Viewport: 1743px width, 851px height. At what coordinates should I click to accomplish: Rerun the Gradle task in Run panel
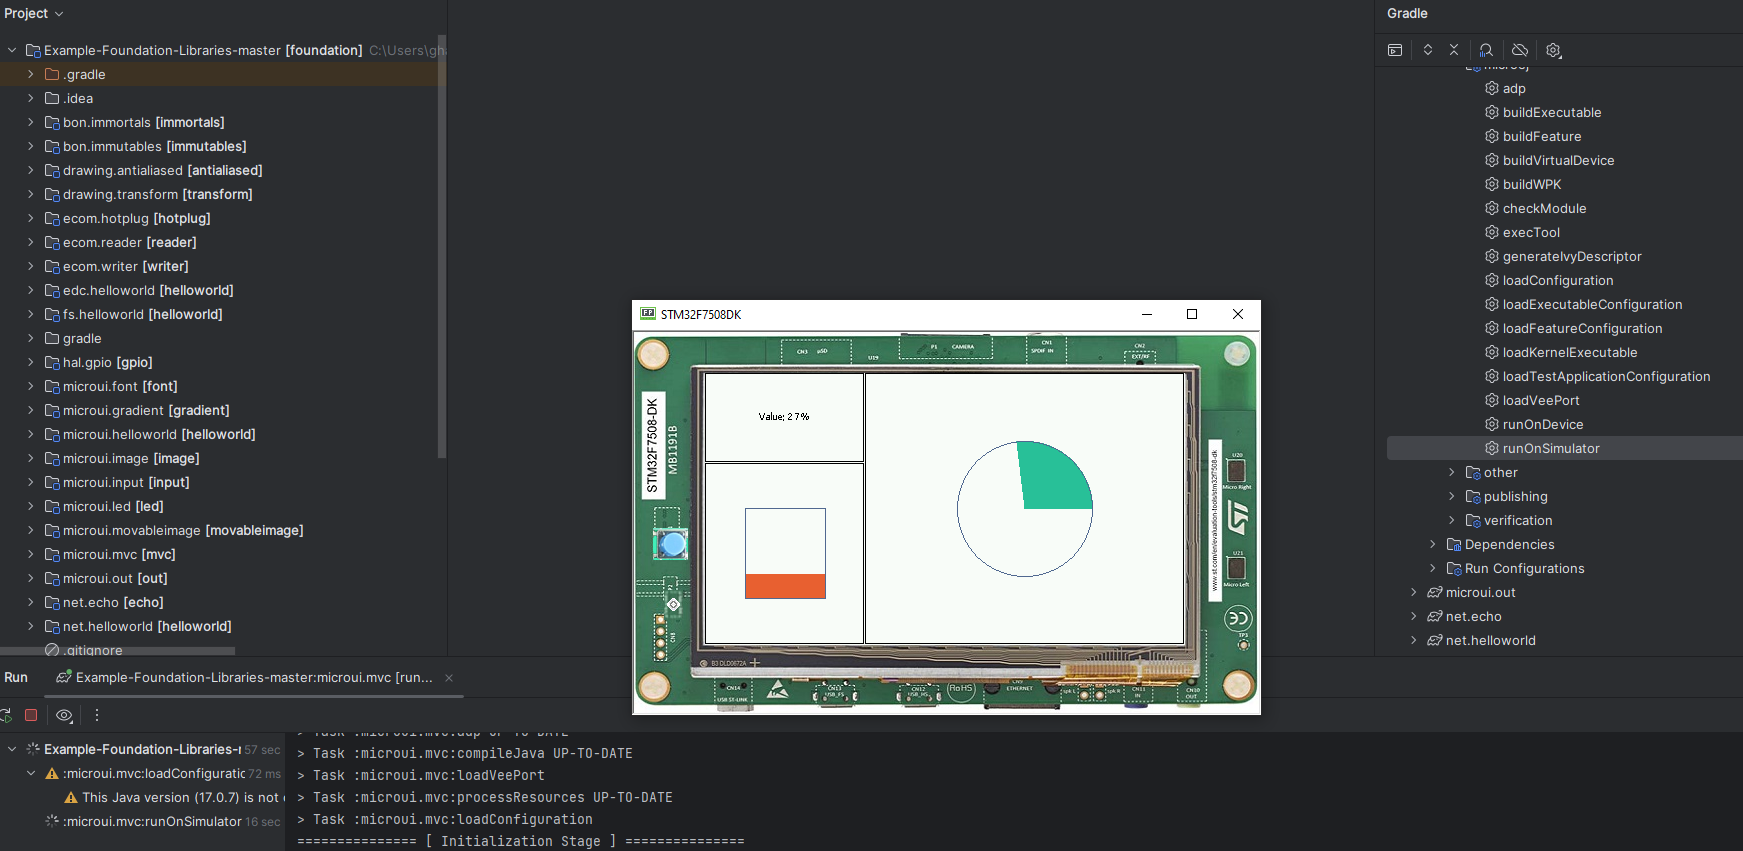point(6,715)
